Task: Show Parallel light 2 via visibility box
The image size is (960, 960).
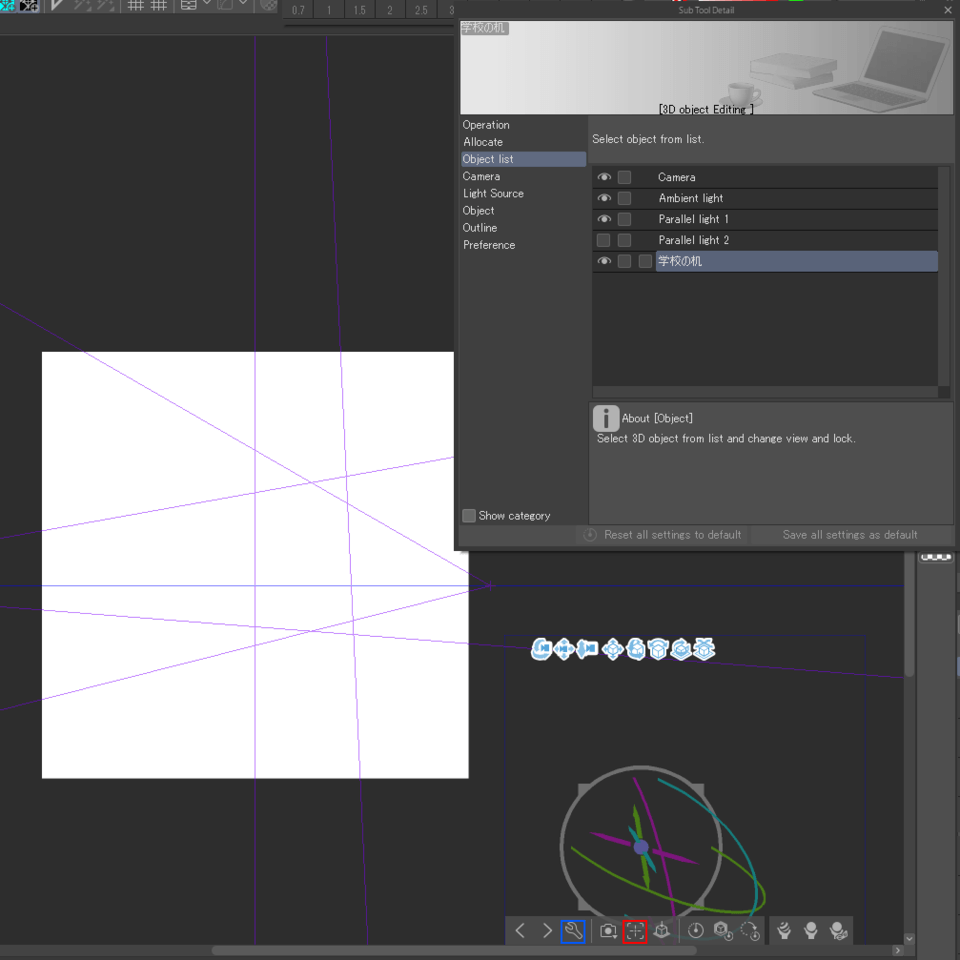Action: (x=604, y=240)
